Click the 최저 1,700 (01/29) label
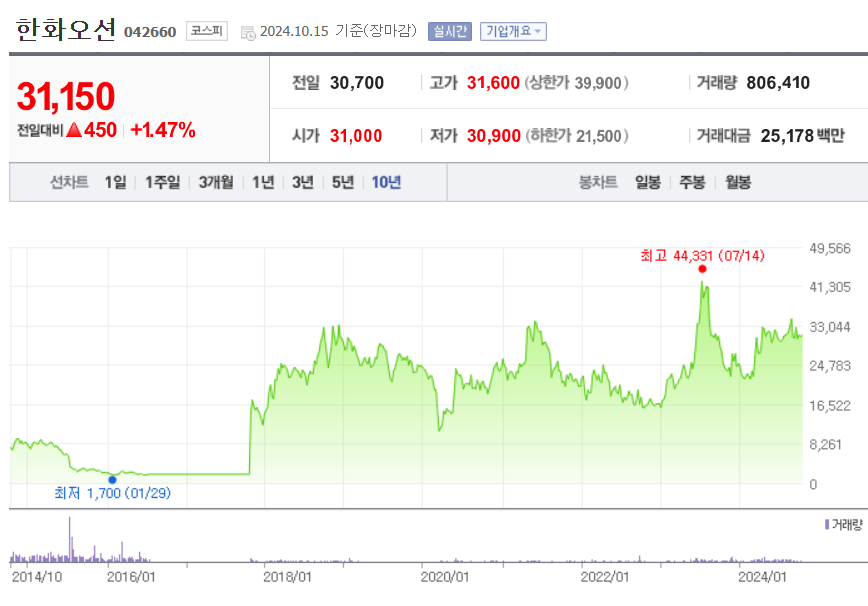868x606 pixels. pos(112,493)
